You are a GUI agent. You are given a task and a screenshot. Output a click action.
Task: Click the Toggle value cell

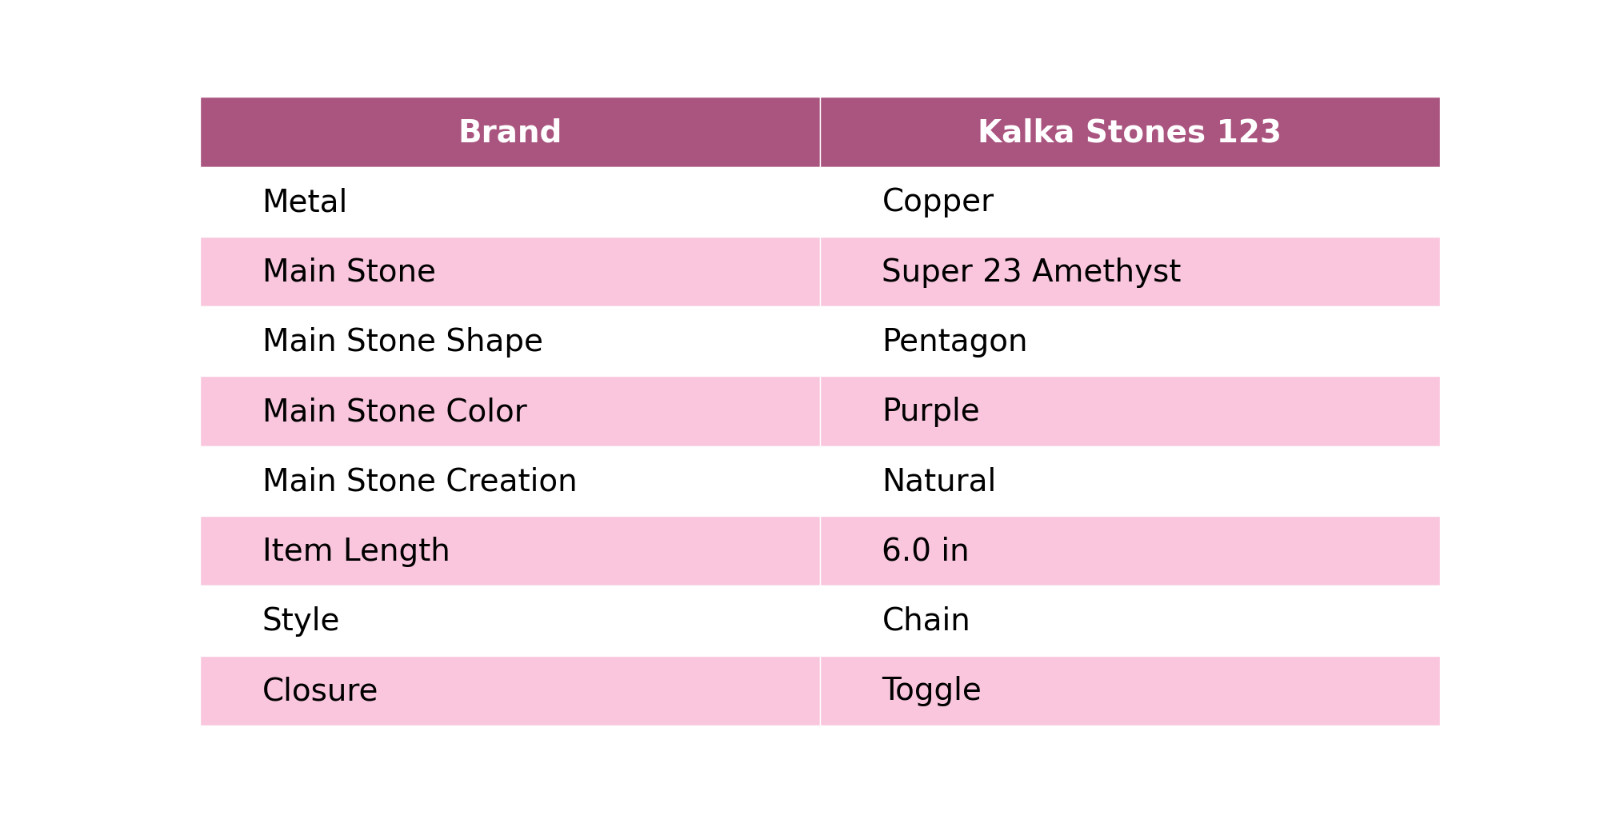tap(1130, 691)
